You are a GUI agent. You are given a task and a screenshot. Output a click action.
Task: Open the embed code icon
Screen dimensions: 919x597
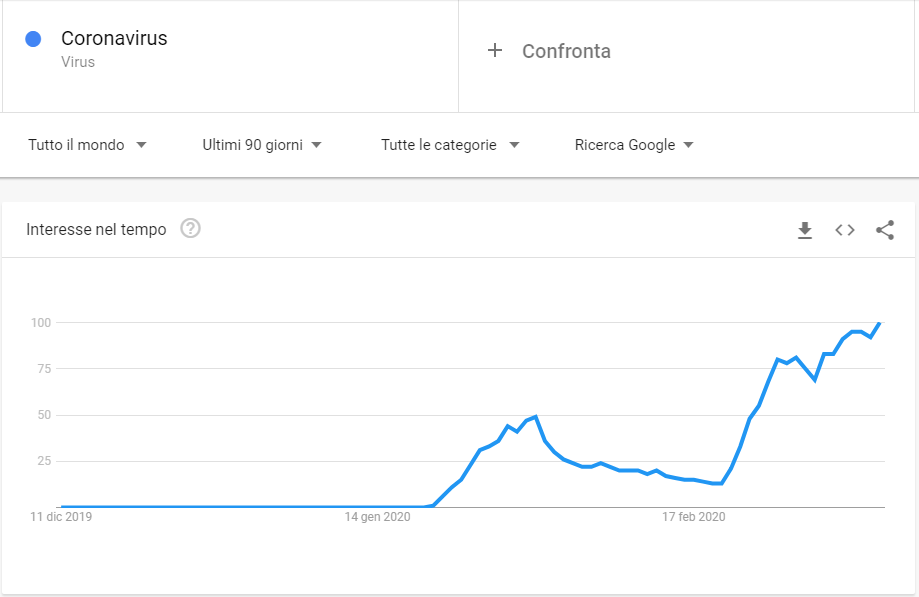(845, 230)
